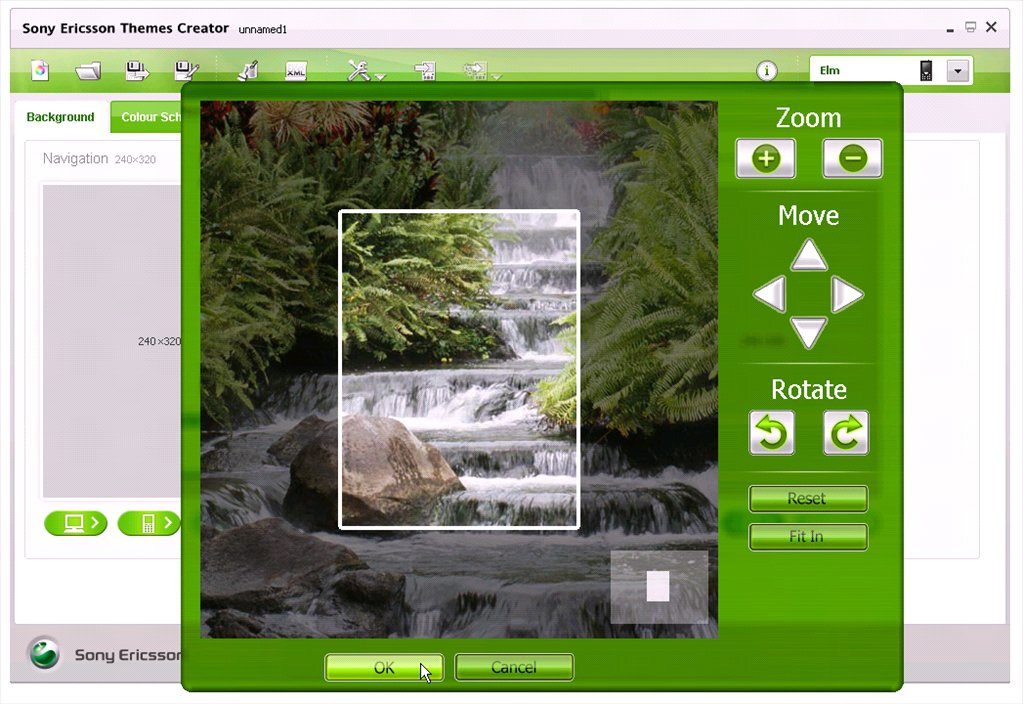Click the Fit In button
Image resolution: width=1023 pixels, height=704 pixels.
pyautogui.click(x=808, y=537)
